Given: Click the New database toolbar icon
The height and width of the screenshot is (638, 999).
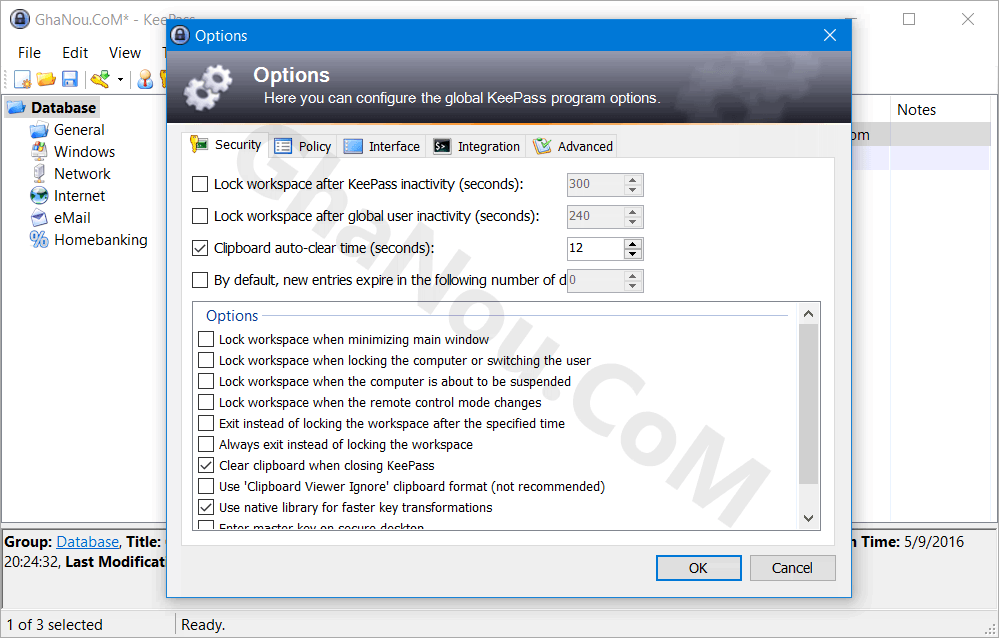Looking at the screenshot, I should click(22, 79).
